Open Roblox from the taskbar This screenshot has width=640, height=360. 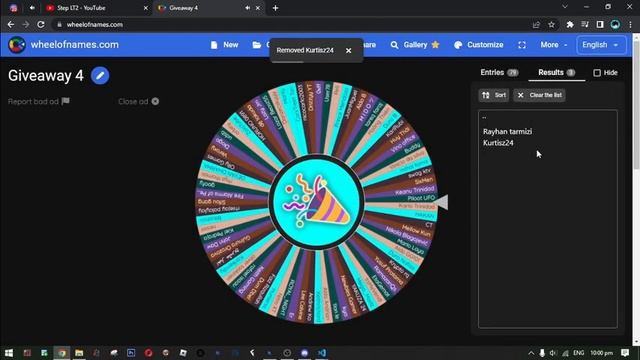[x=183, y=353]
